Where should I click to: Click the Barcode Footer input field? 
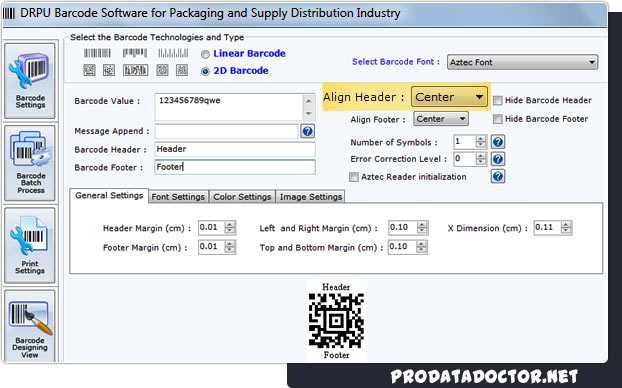tap(235, 167)
